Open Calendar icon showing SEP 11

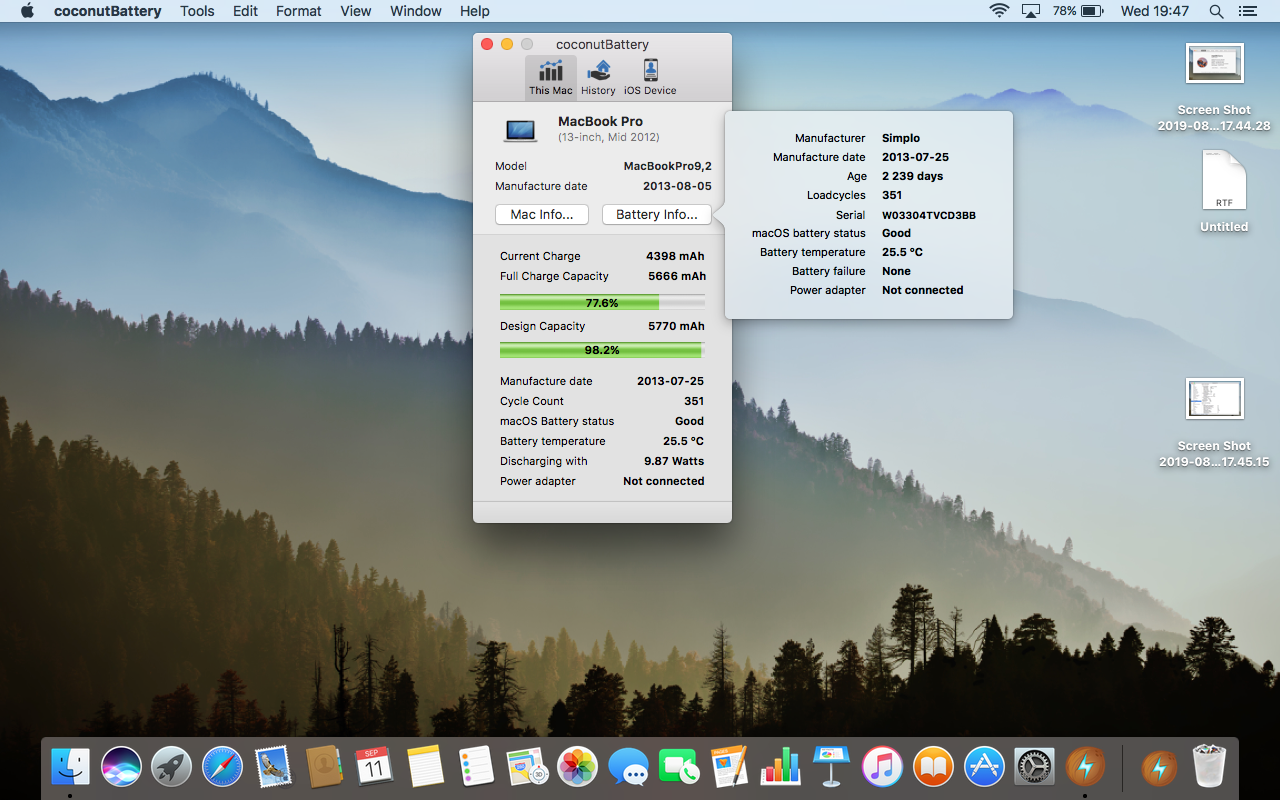click(374, 767)
